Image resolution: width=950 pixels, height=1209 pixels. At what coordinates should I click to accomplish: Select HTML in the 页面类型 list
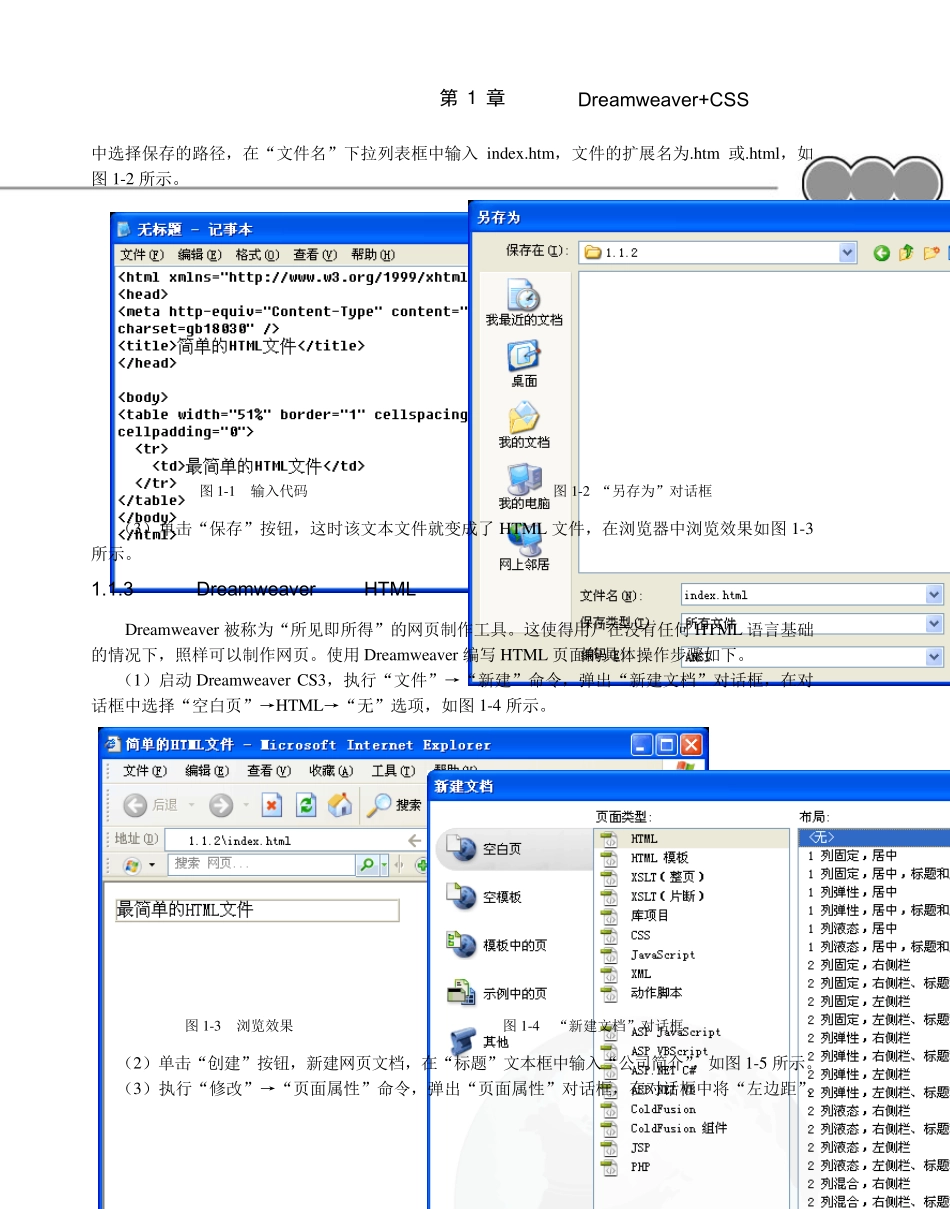click(x=692, y=838)
